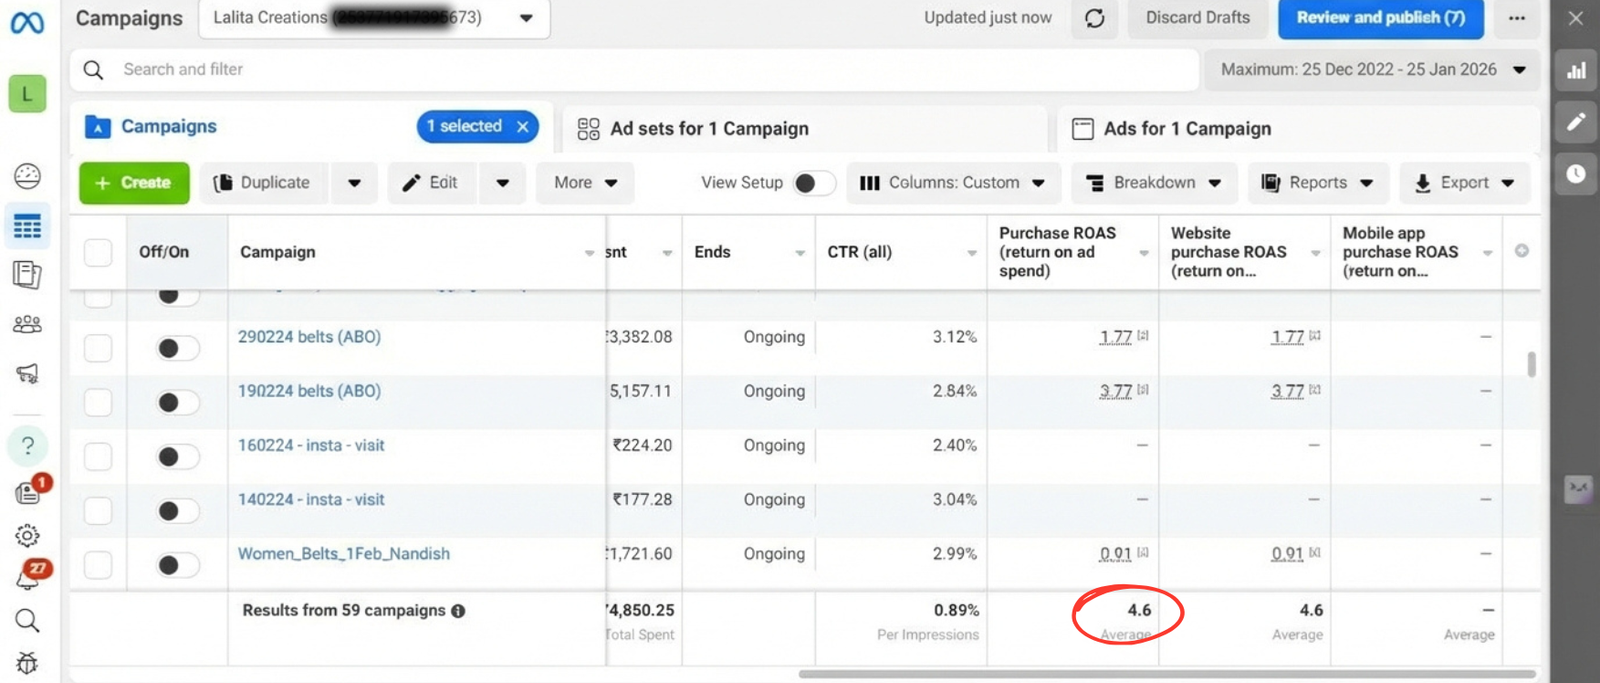Open the More dropdown
1600x683 pixels.
[585, 183]
